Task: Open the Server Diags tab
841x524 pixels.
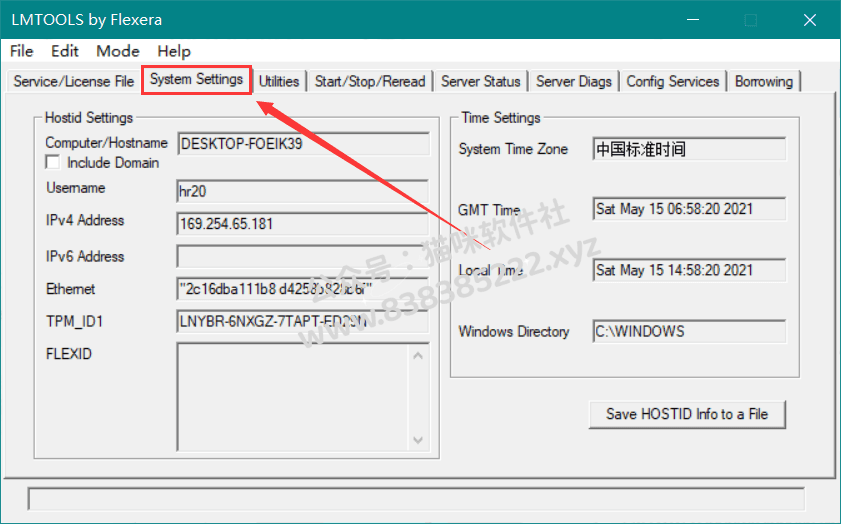Action: 574,82
